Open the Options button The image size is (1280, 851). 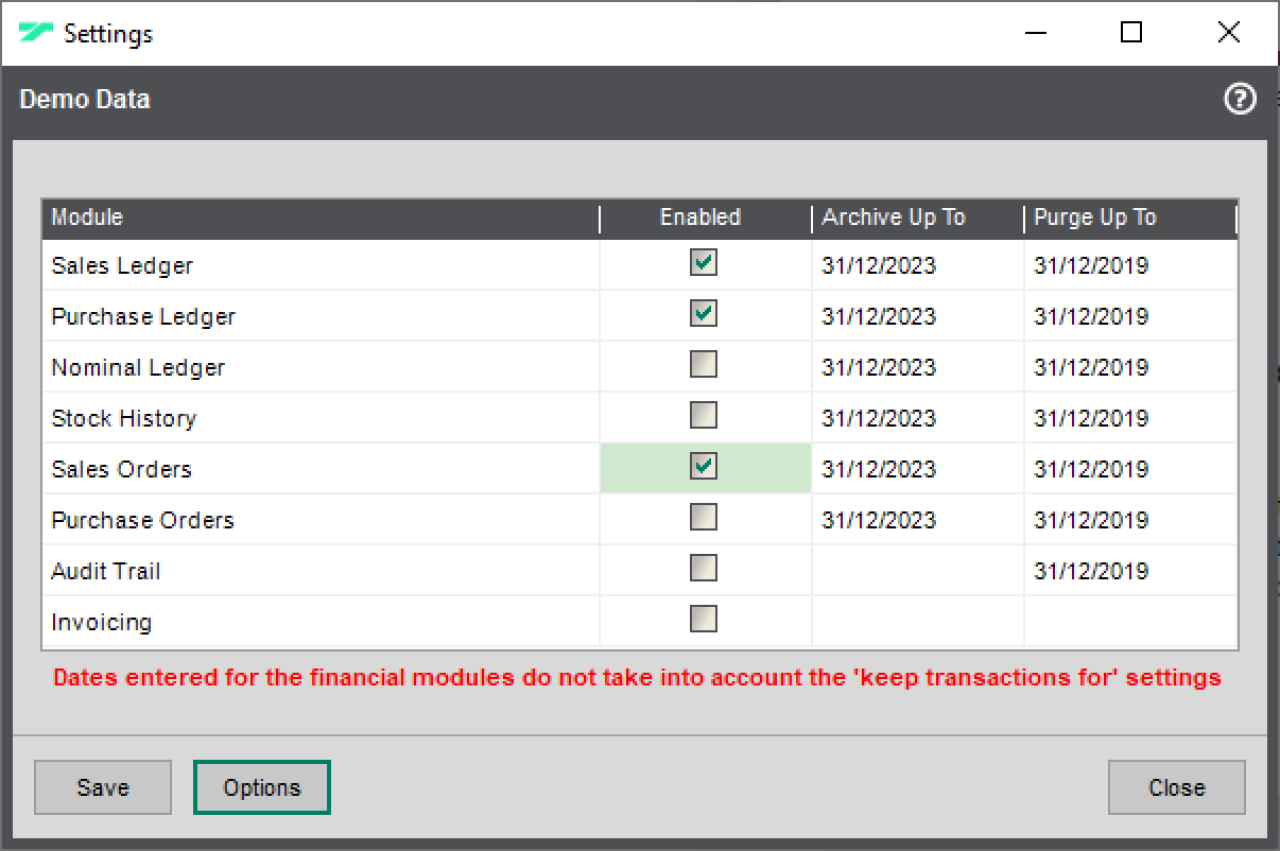click(262, 788)
